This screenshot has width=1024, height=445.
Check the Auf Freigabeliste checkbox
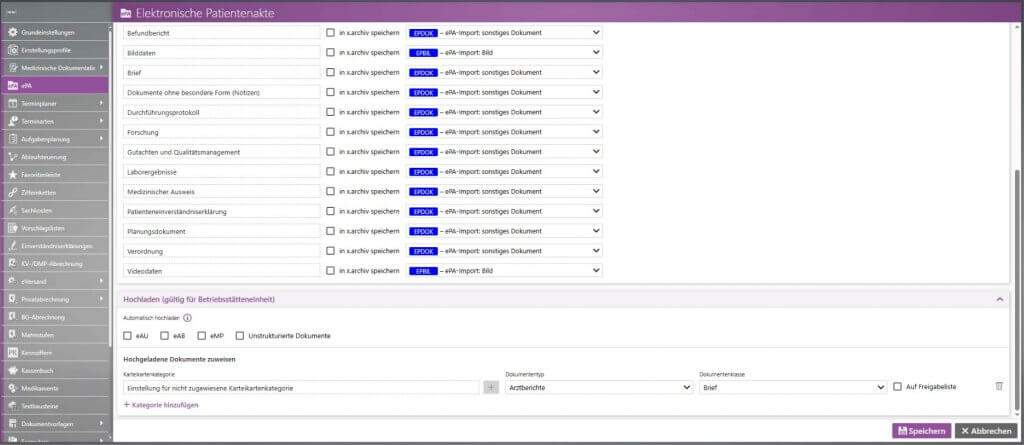coord(897,387)
